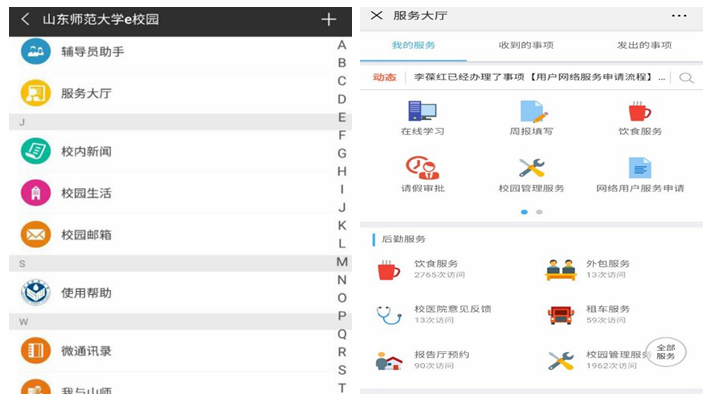
Task: Select first page dot of service grid
Action: coord(524,212)
